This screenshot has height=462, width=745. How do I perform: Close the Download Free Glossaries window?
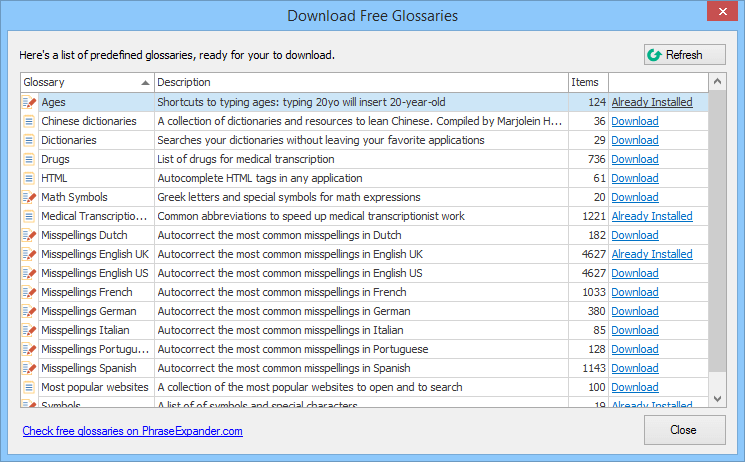pyautogui.click(x=722, y=11)
